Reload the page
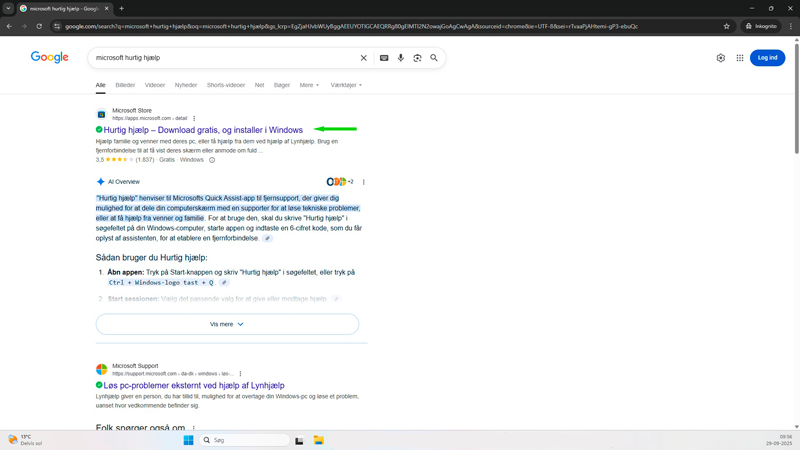800x450 pixels. (39, 26)
